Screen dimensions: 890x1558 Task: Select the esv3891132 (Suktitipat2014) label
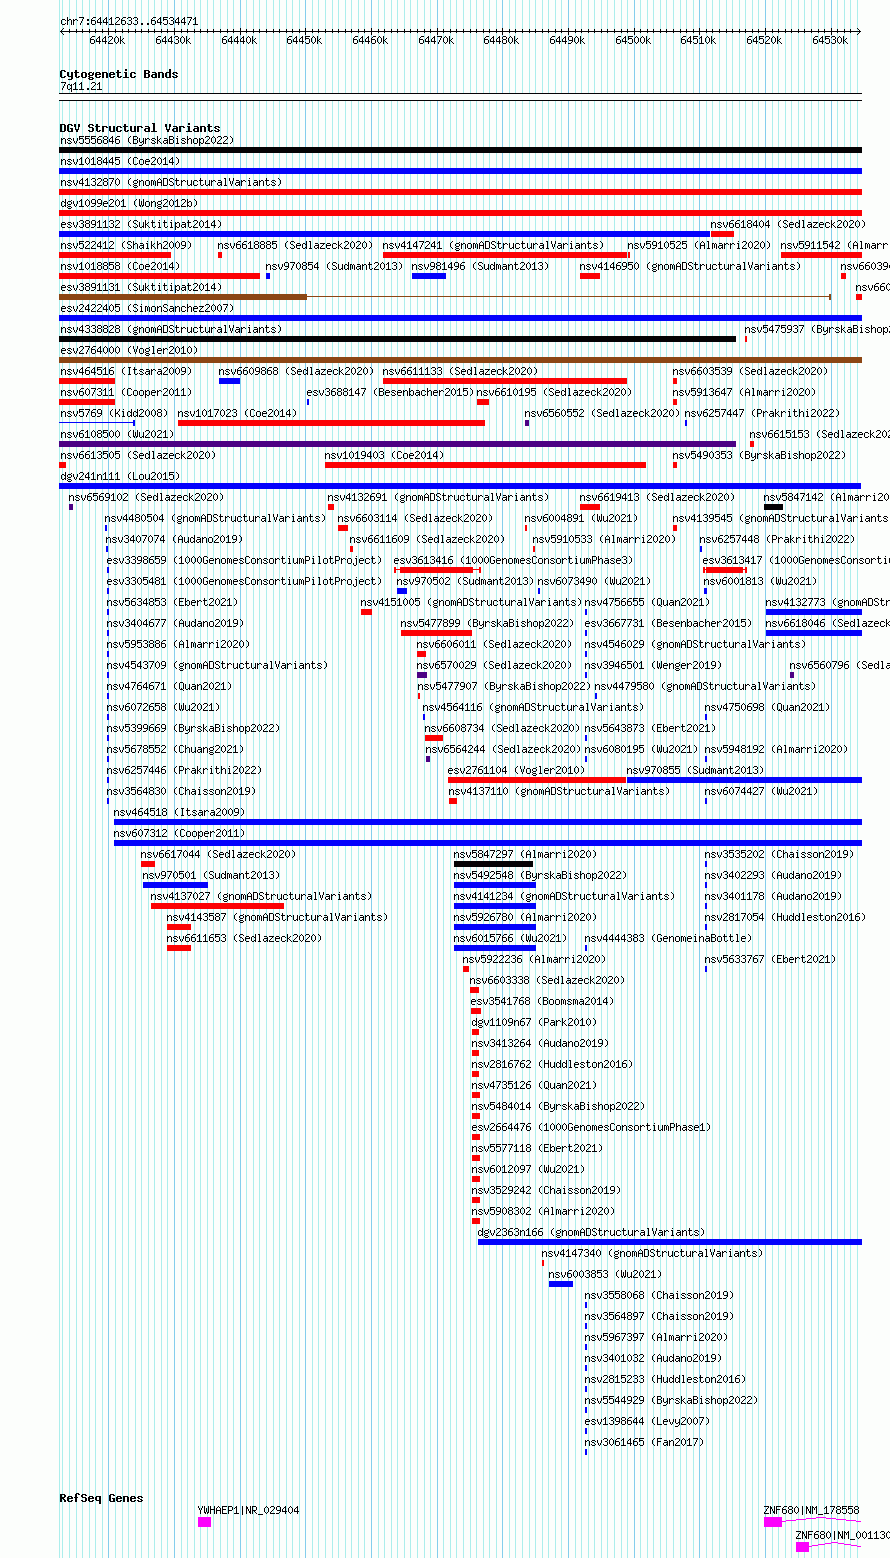(x=141, y=224)
